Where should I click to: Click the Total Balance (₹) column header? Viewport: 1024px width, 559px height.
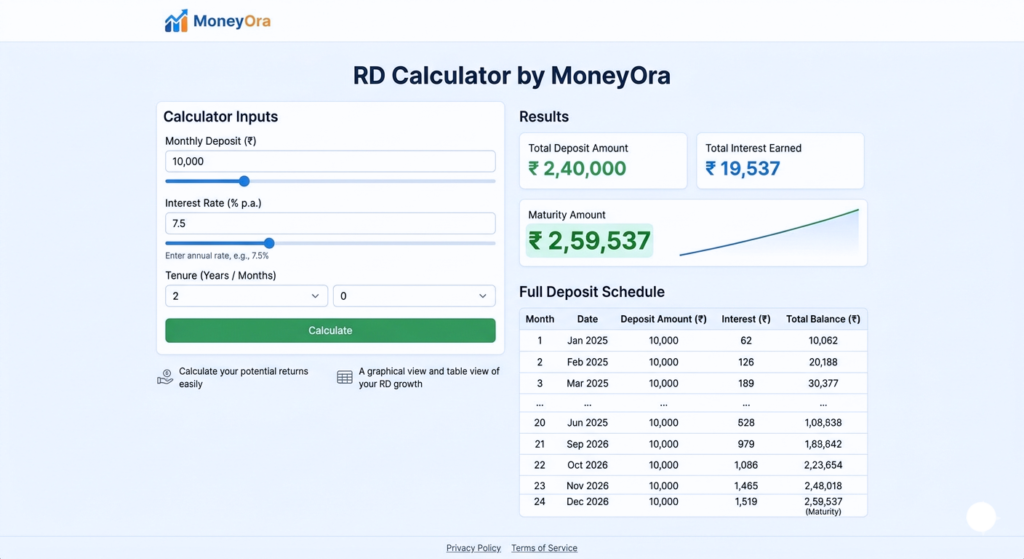(x=823, y=319)
